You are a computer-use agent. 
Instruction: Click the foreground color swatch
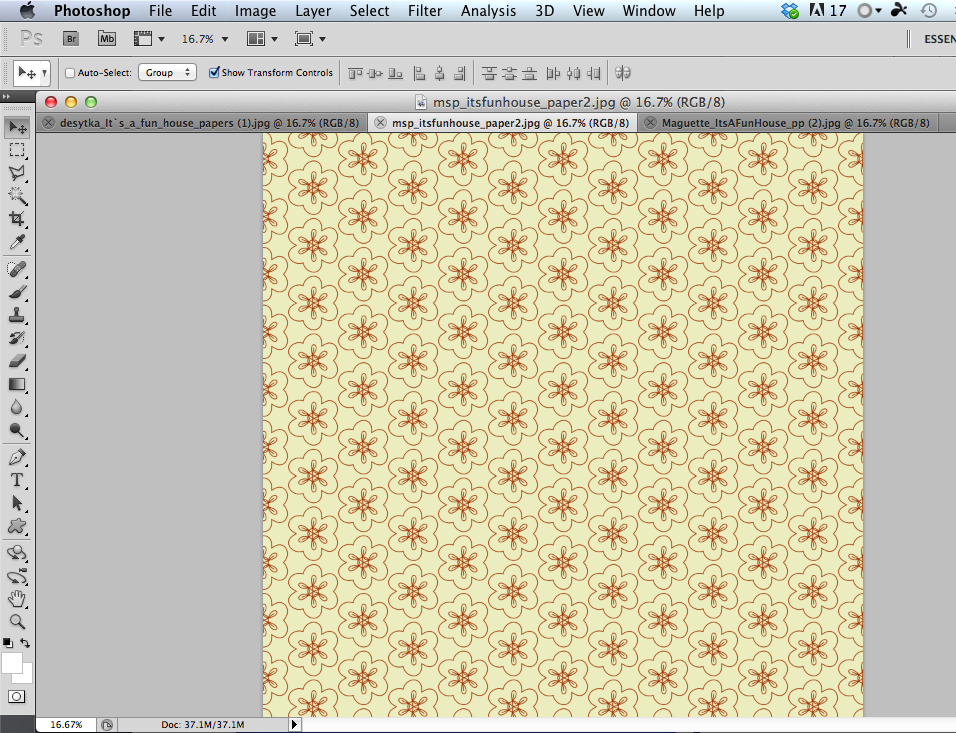point(14,663)
